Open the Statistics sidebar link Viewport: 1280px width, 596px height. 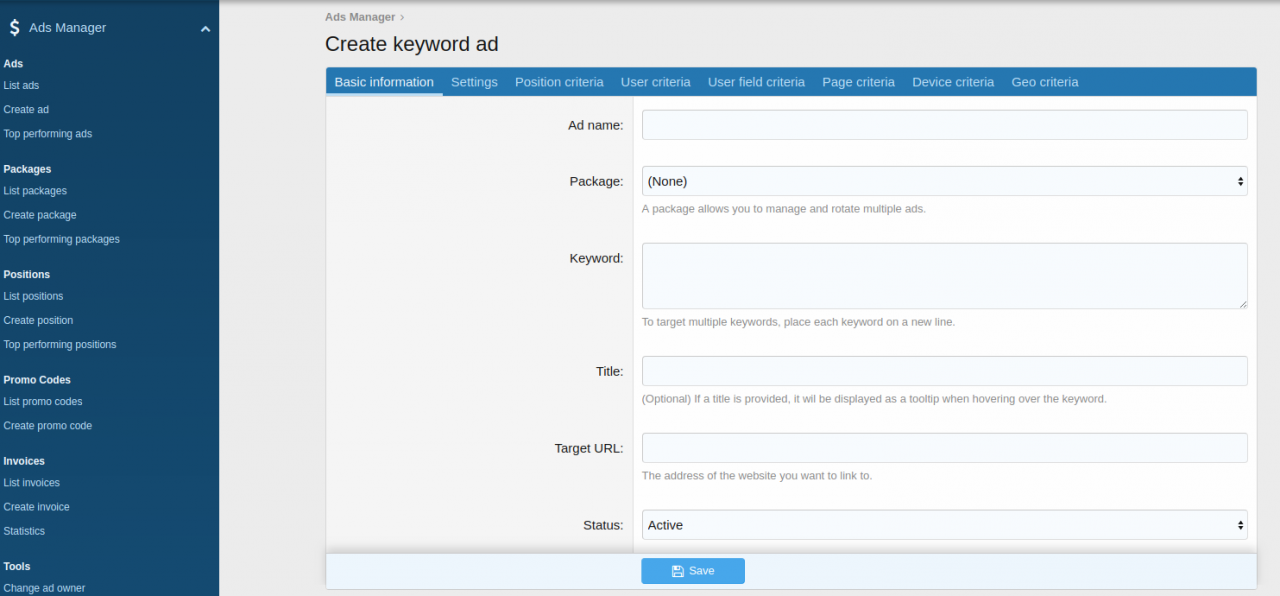24,531
